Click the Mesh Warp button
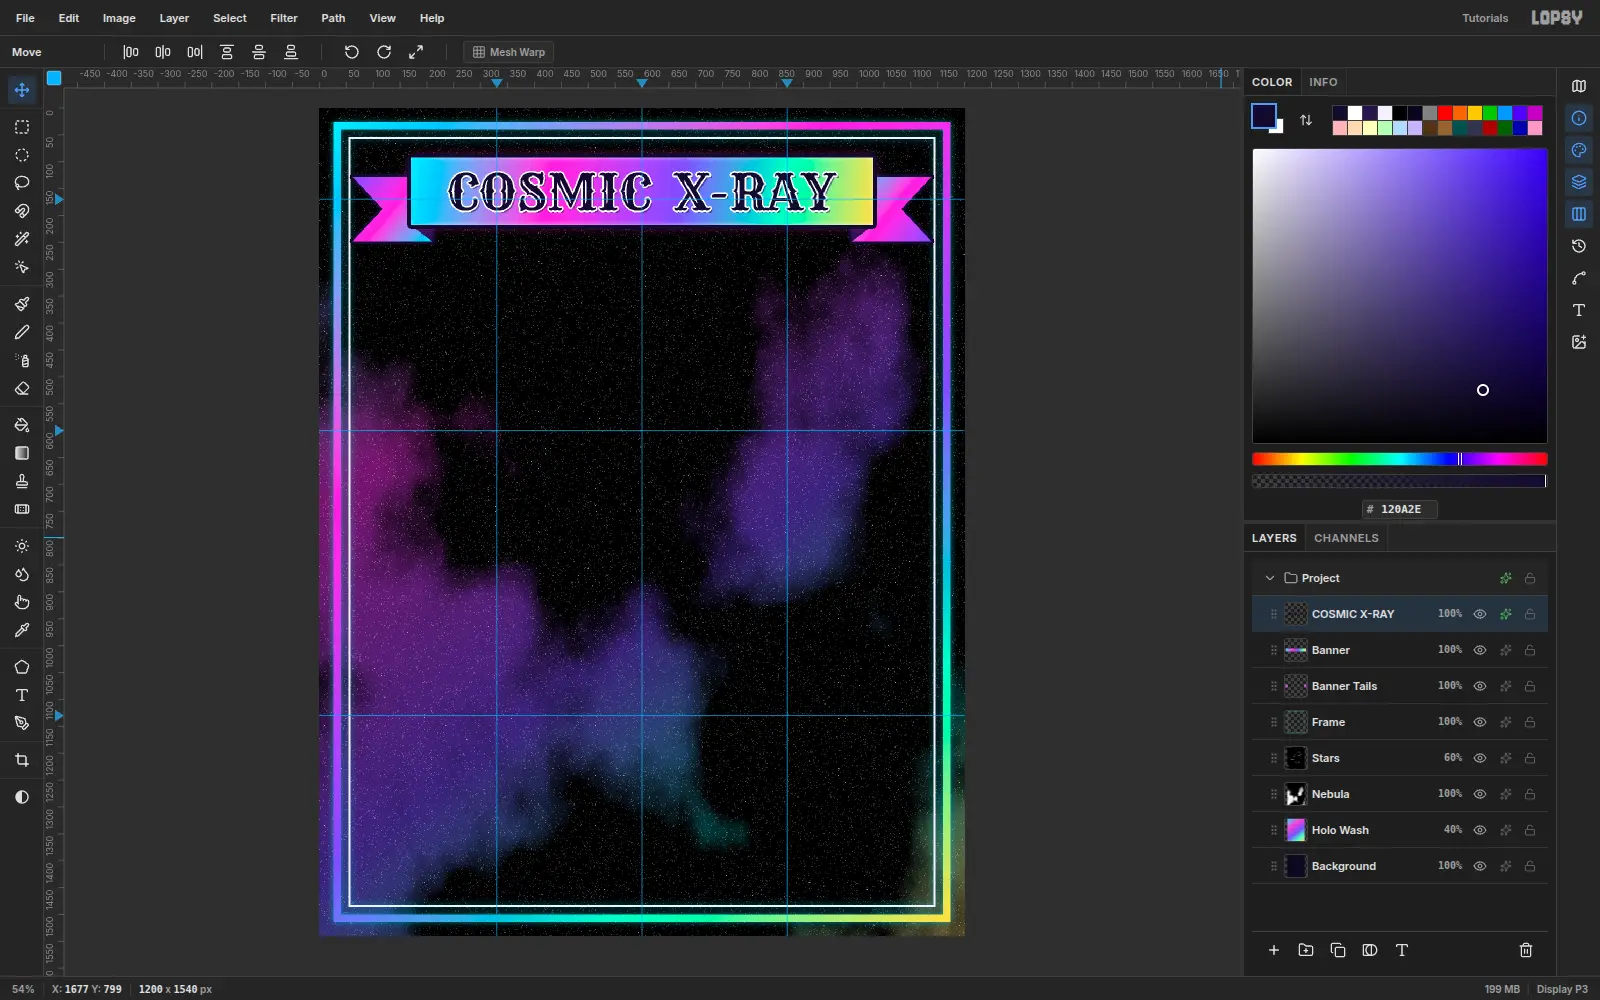This screenshot has width=1600, height=1000. click(509, 52)
